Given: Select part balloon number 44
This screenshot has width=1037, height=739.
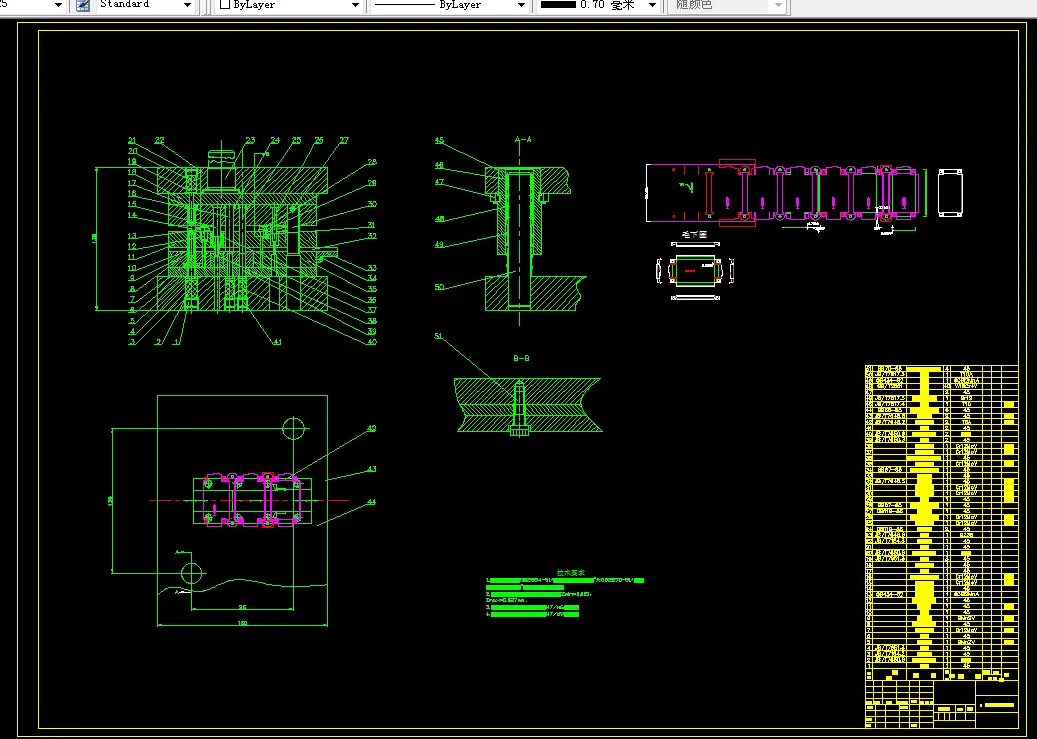Looking at the screenshot, I should (x=371, y=502).
